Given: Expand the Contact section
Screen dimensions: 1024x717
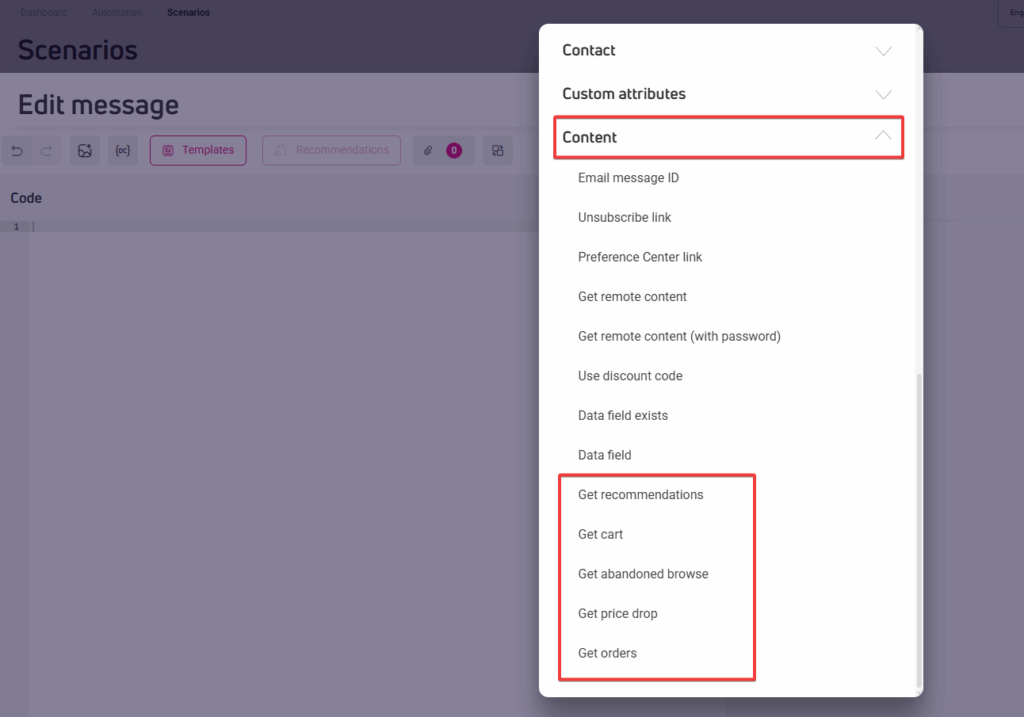Looking at the screenshot, I should (727, 51).
